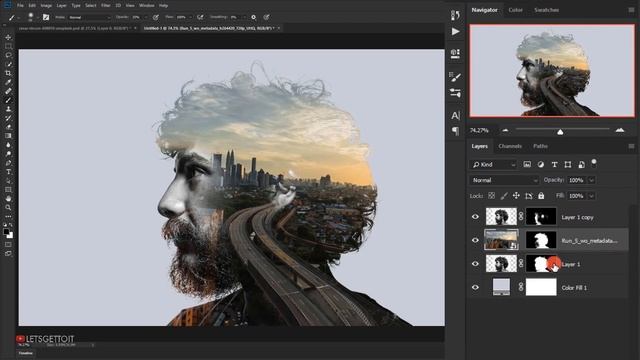Switch to the Swatches tab
This screenshot has height=360, width=640.
tap(547, 10)
